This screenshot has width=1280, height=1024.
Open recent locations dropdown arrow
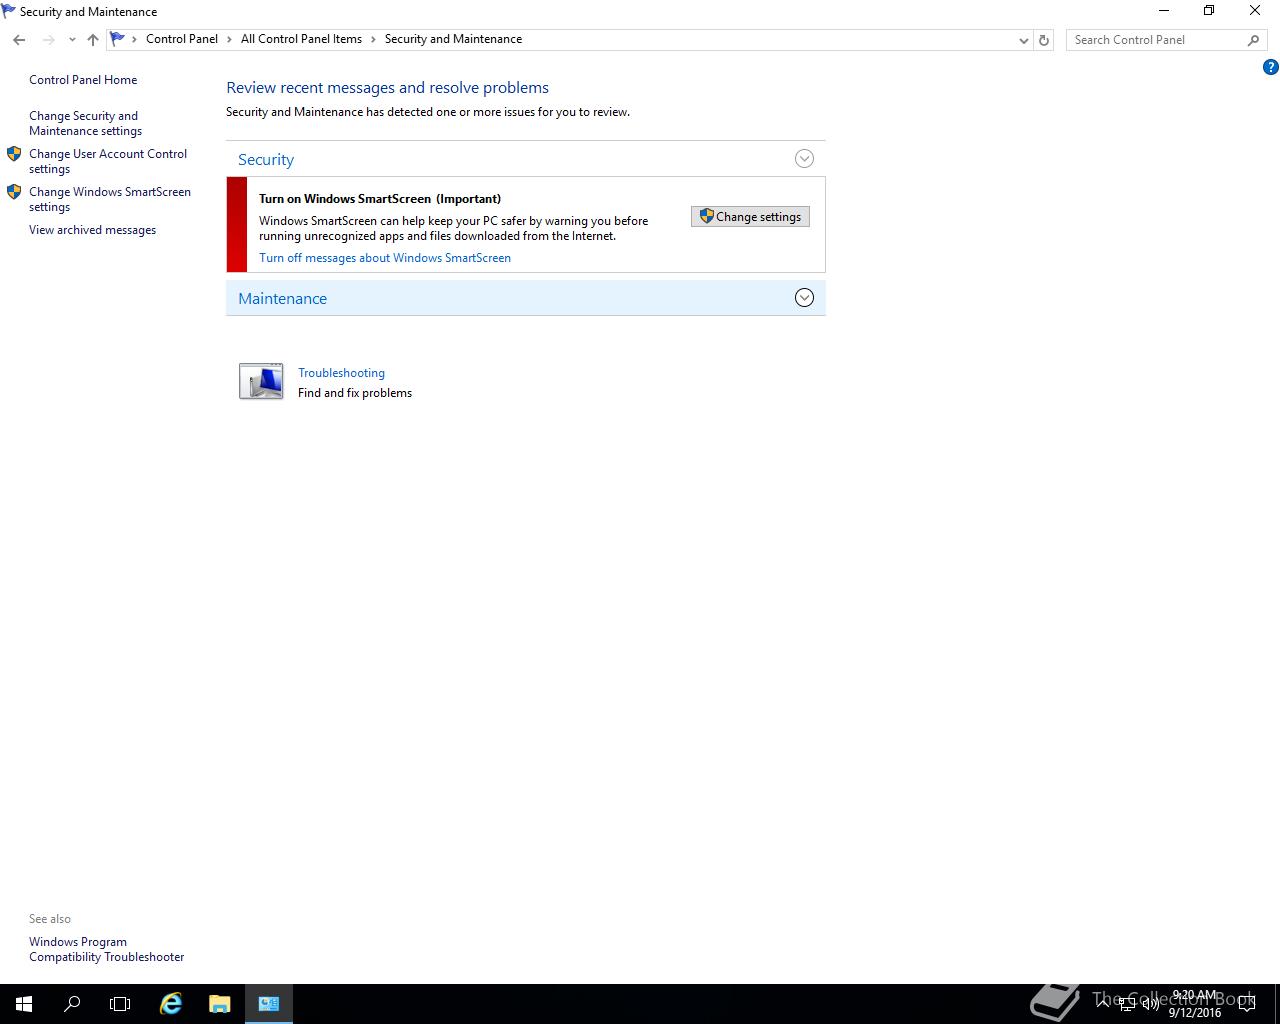72,40
